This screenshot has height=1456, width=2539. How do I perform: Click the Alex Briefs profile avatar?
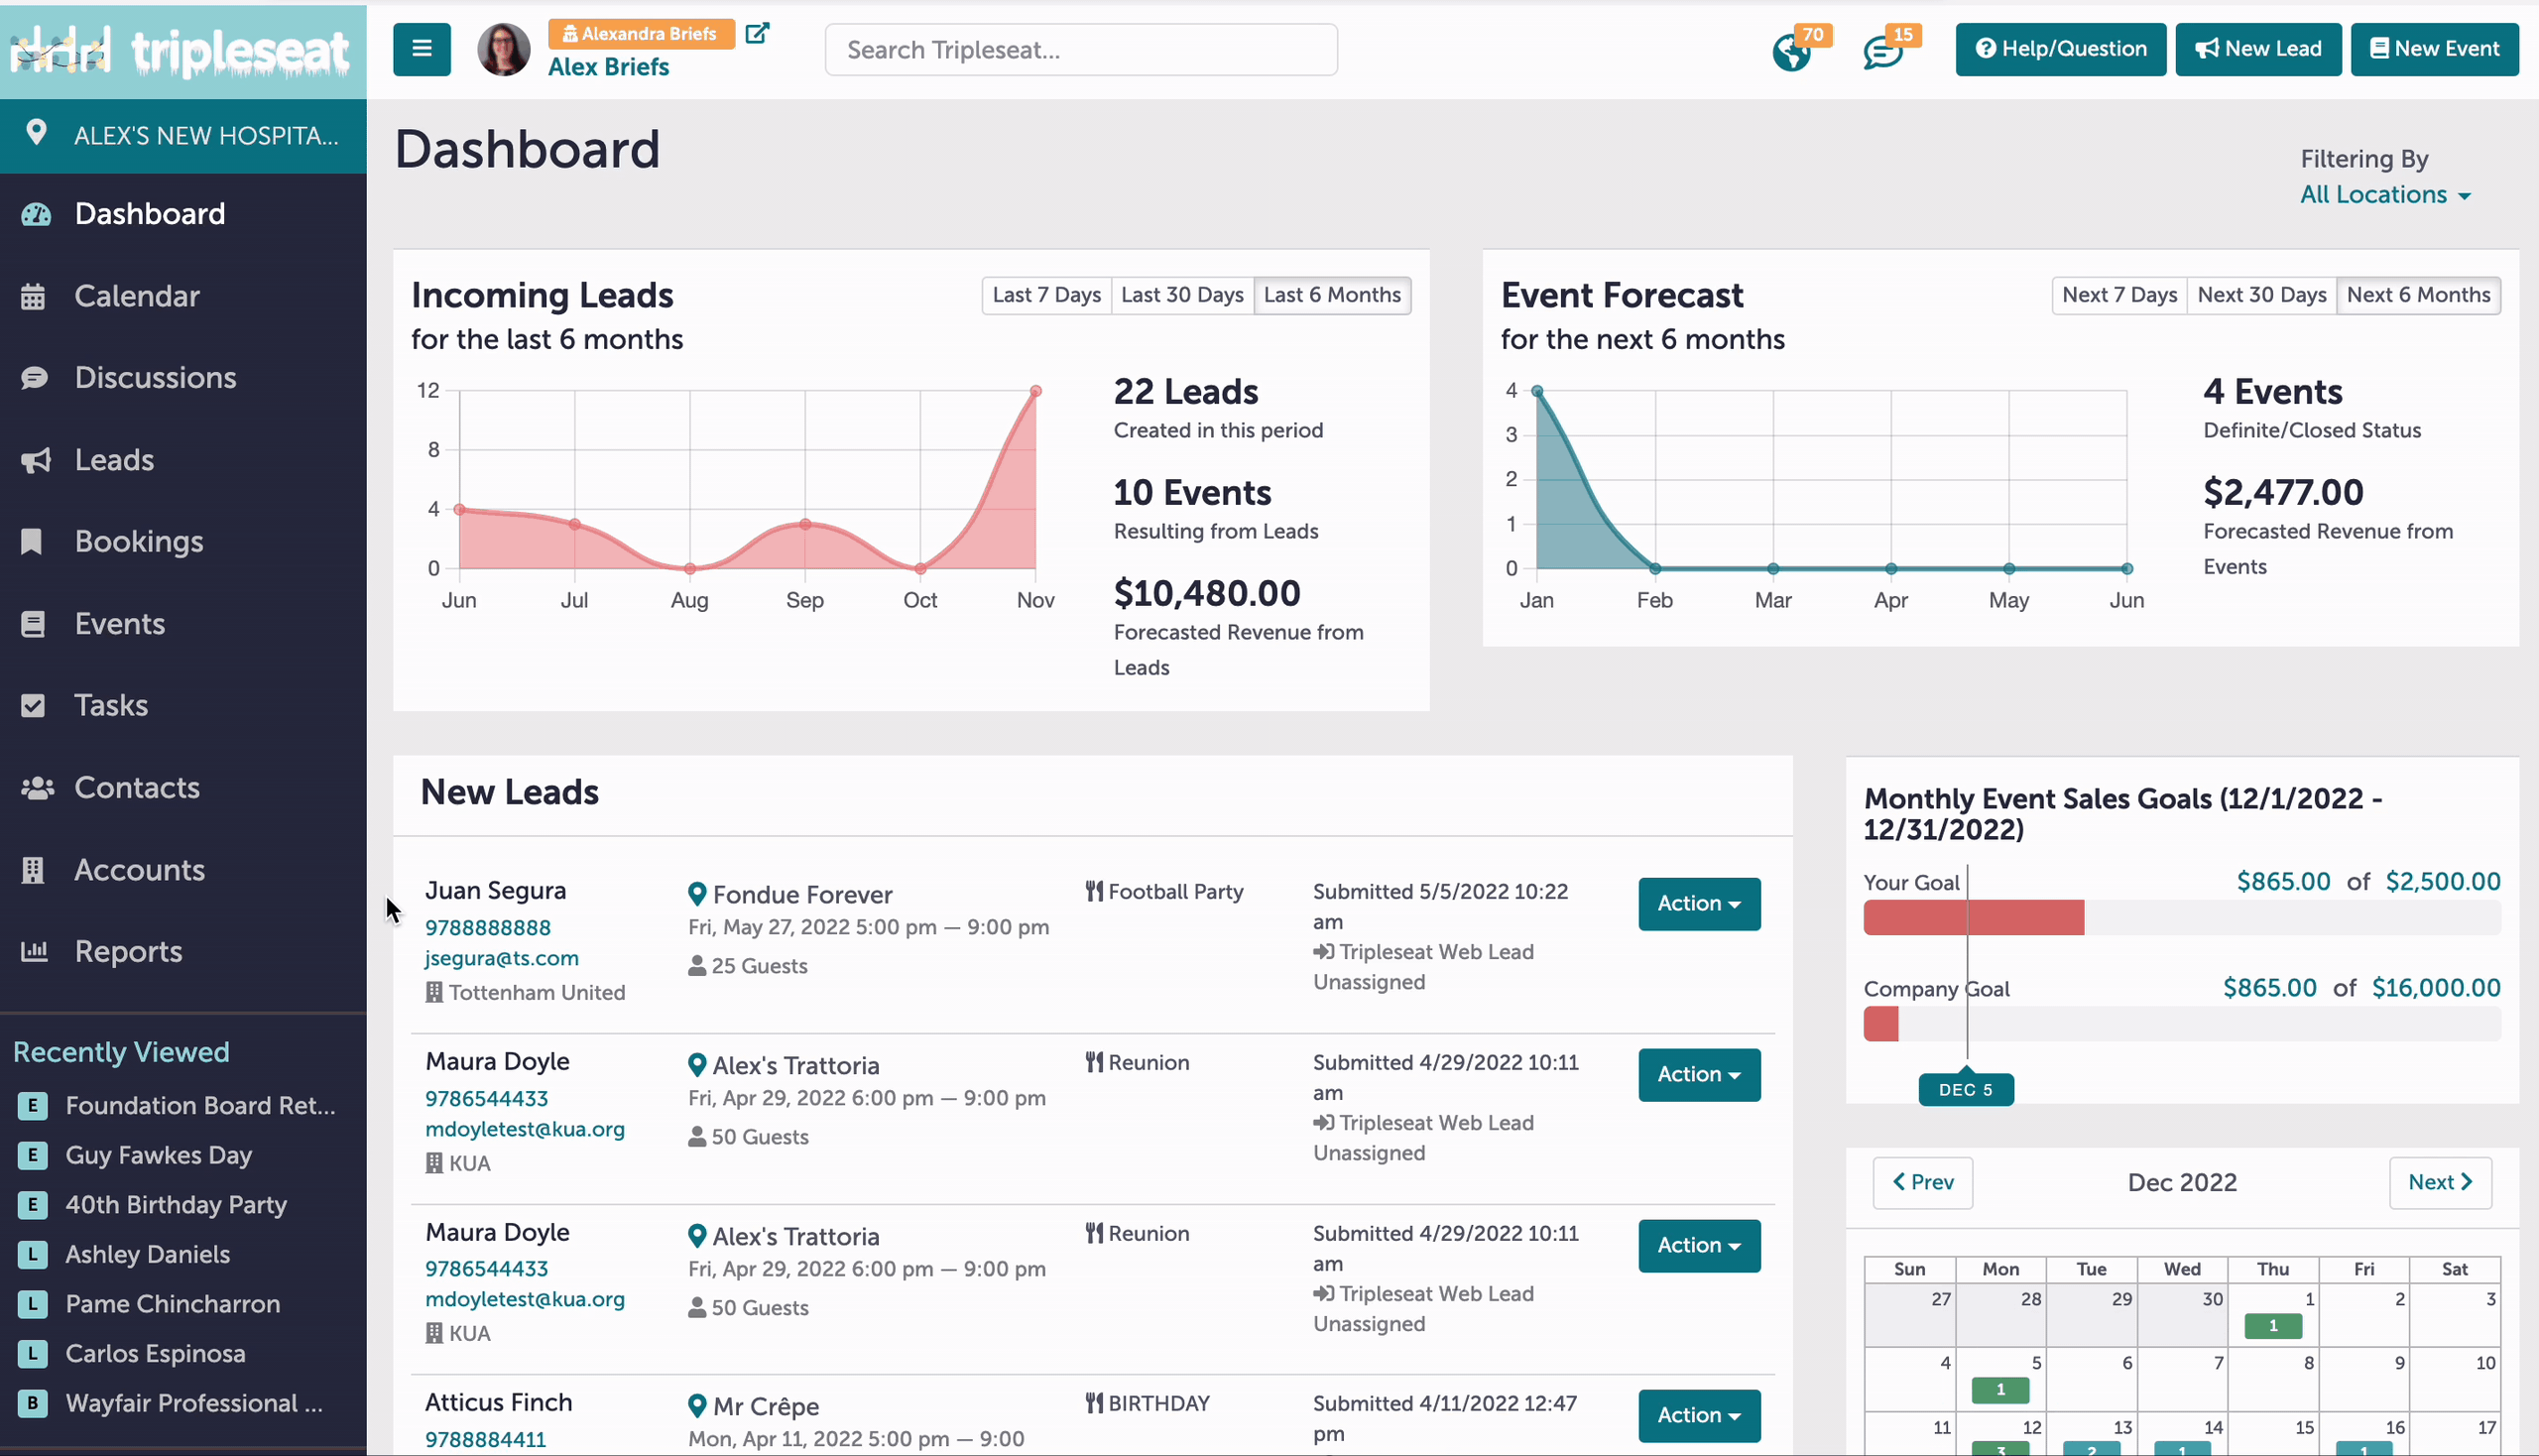(x=504, y=50)
